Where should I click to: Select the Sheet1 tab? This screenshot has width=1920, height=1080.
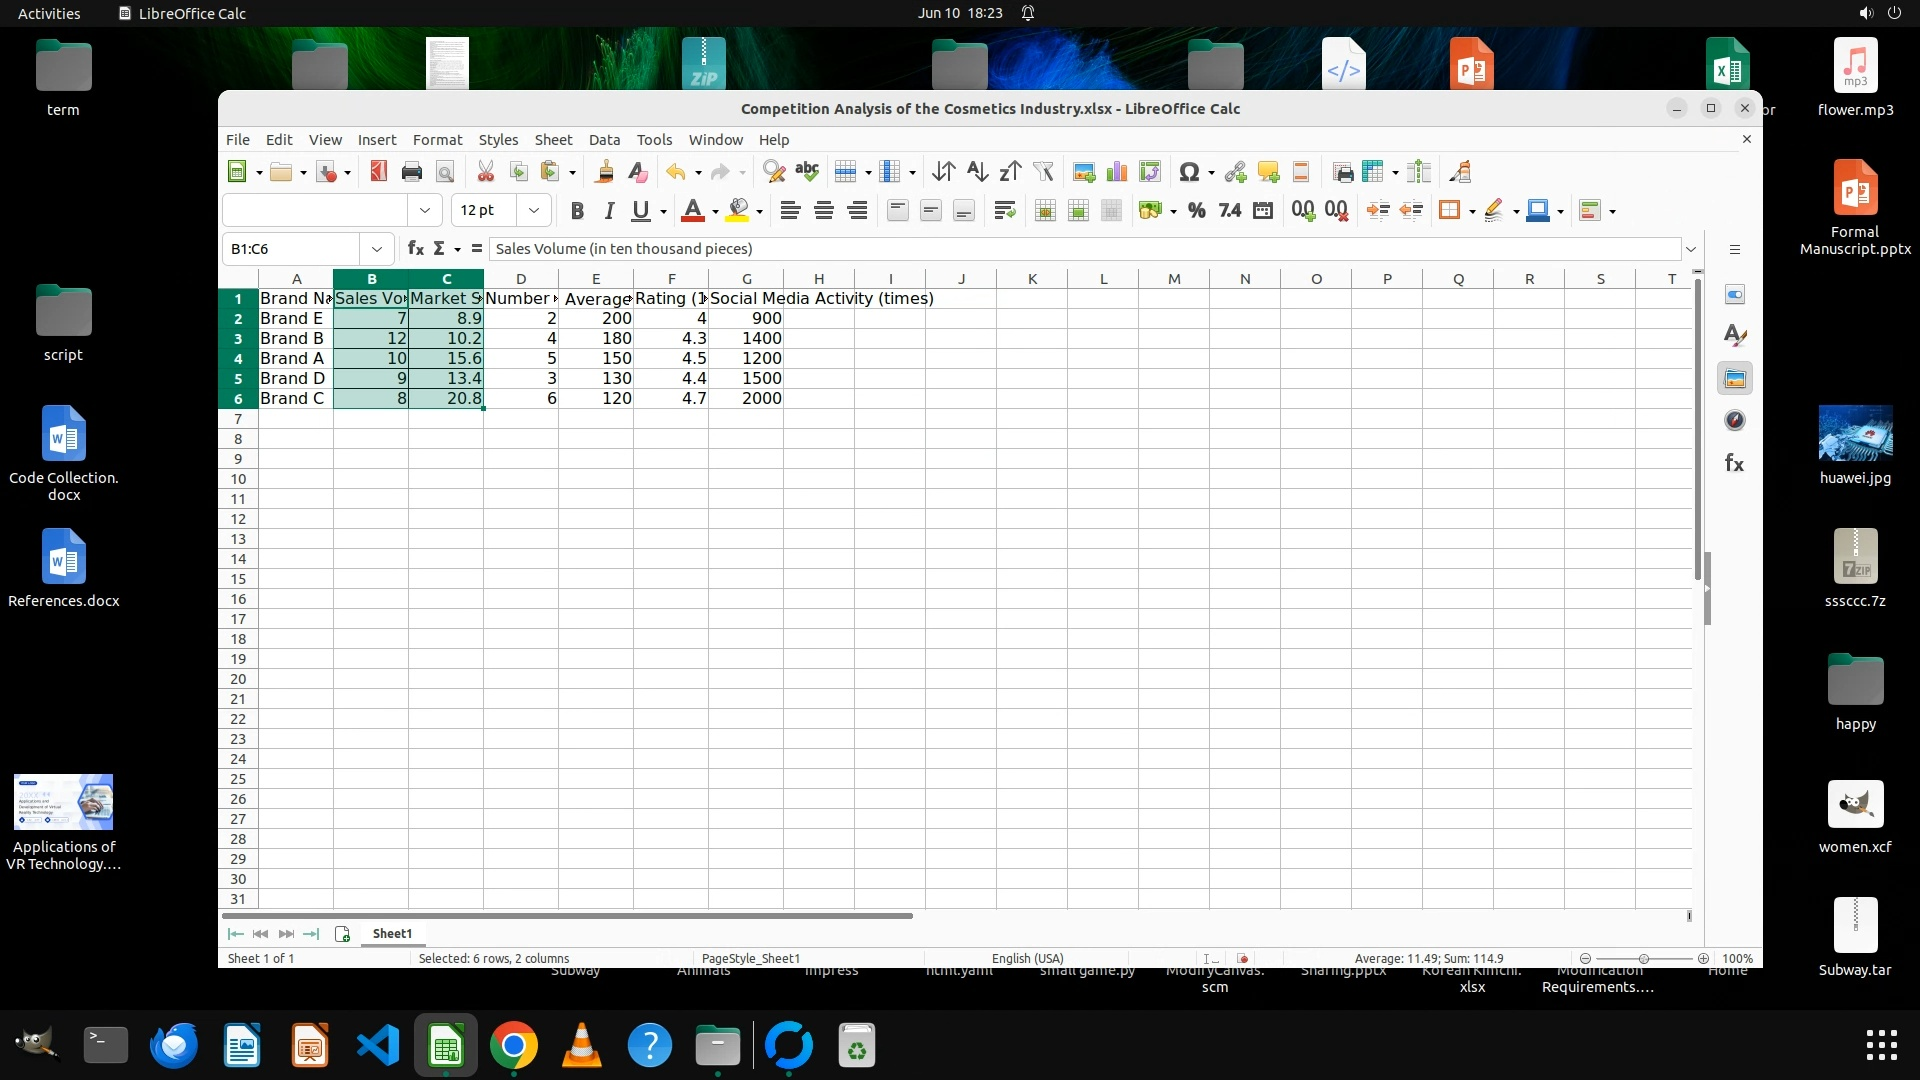[x=392, y=933]
